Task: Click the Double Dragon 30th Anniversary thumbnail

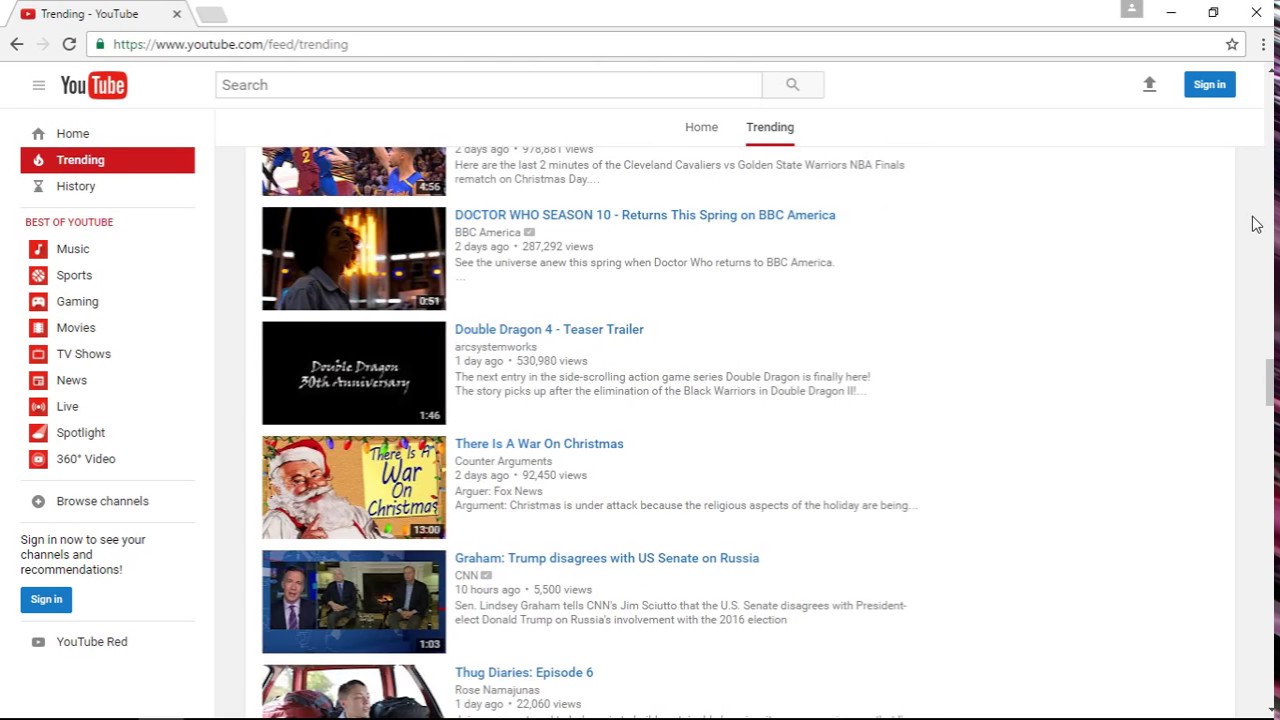Action: coord(354,373)
